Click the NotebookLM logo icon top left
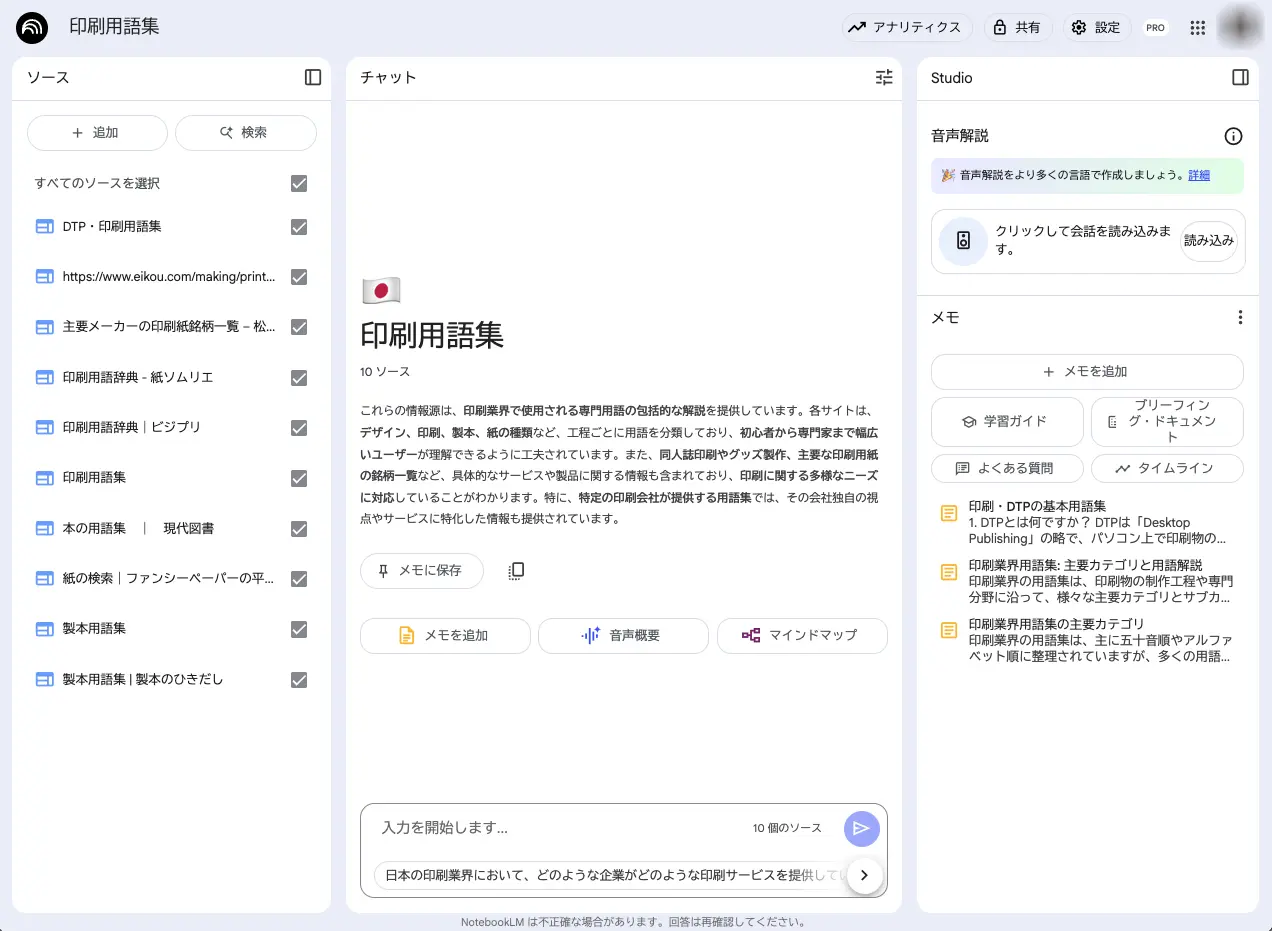 (31, 27)
